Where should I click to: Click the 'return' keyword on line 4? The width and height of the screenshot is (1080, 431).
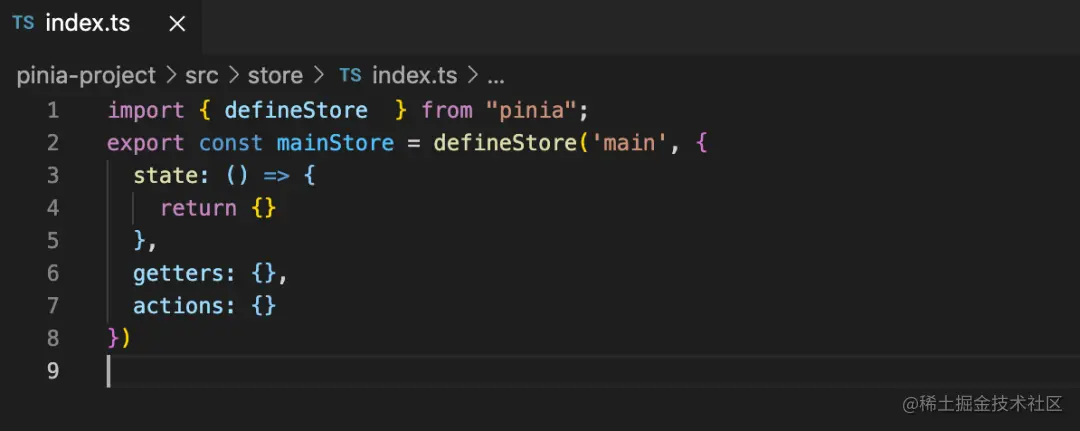tap(198, 209)
